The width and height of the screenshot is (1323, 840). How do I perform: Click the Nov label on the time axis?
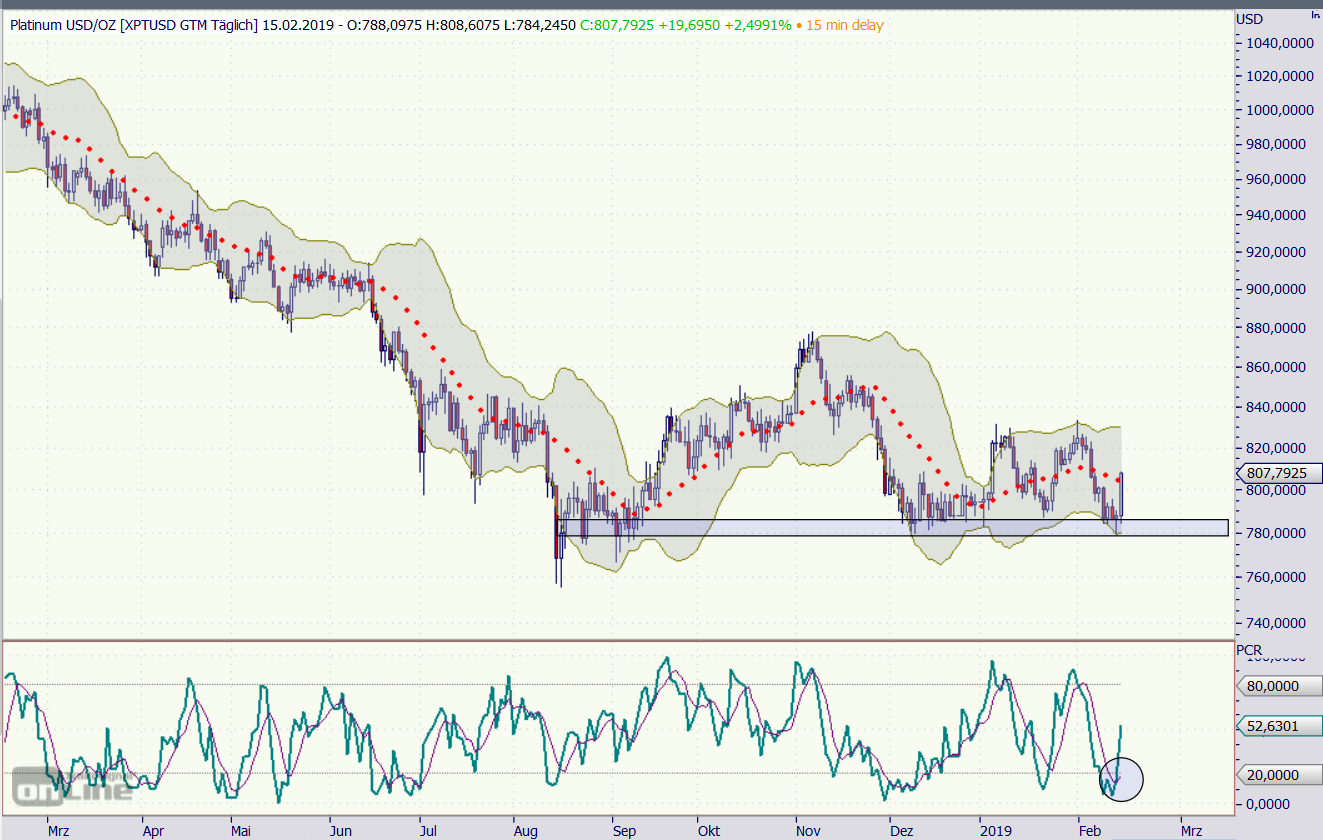tap(808, 831)
